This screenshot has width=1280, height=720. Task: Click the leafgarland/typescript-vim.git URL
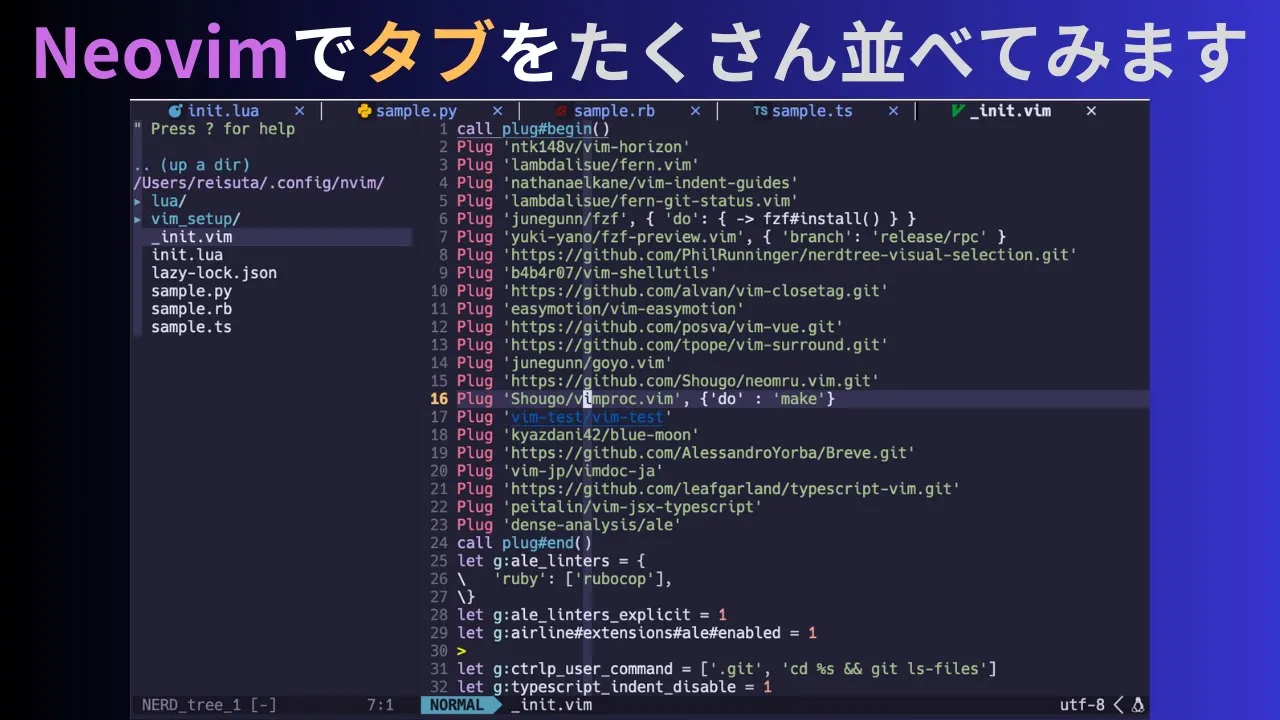[x=731, y=489]
